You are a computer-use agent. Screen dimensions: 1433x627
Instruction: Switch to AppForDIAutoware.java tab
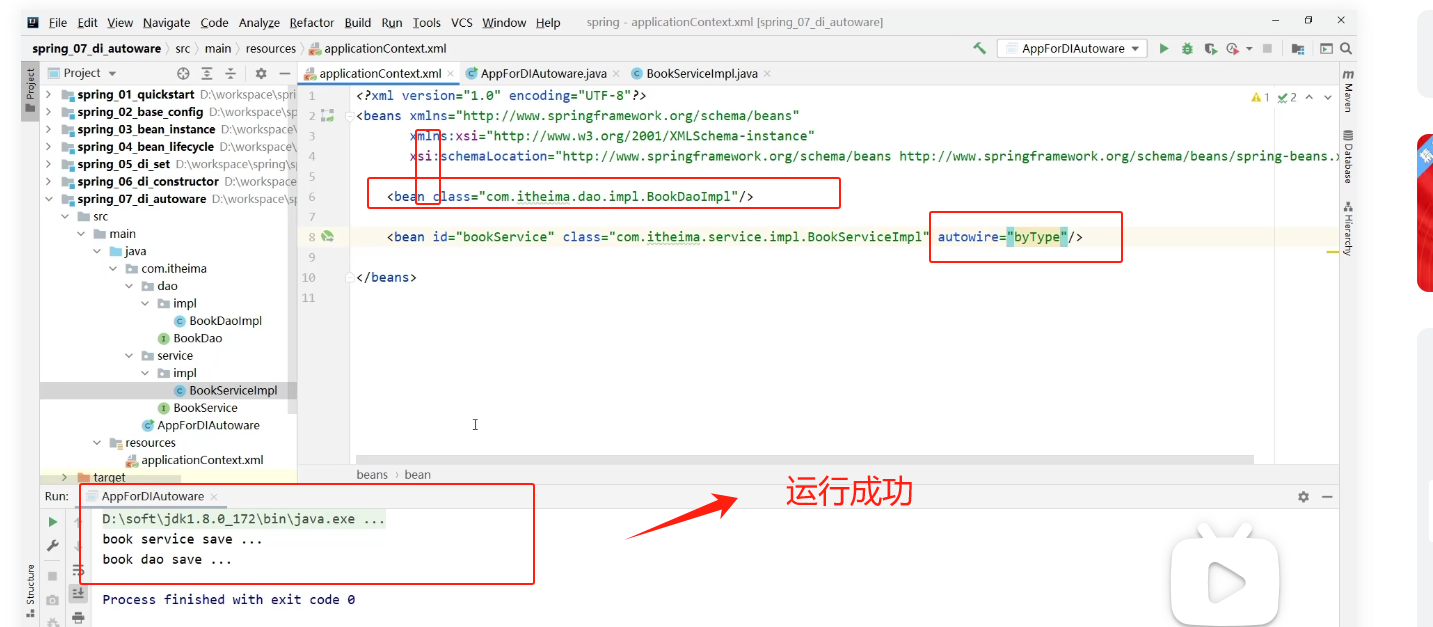point(543,73)
